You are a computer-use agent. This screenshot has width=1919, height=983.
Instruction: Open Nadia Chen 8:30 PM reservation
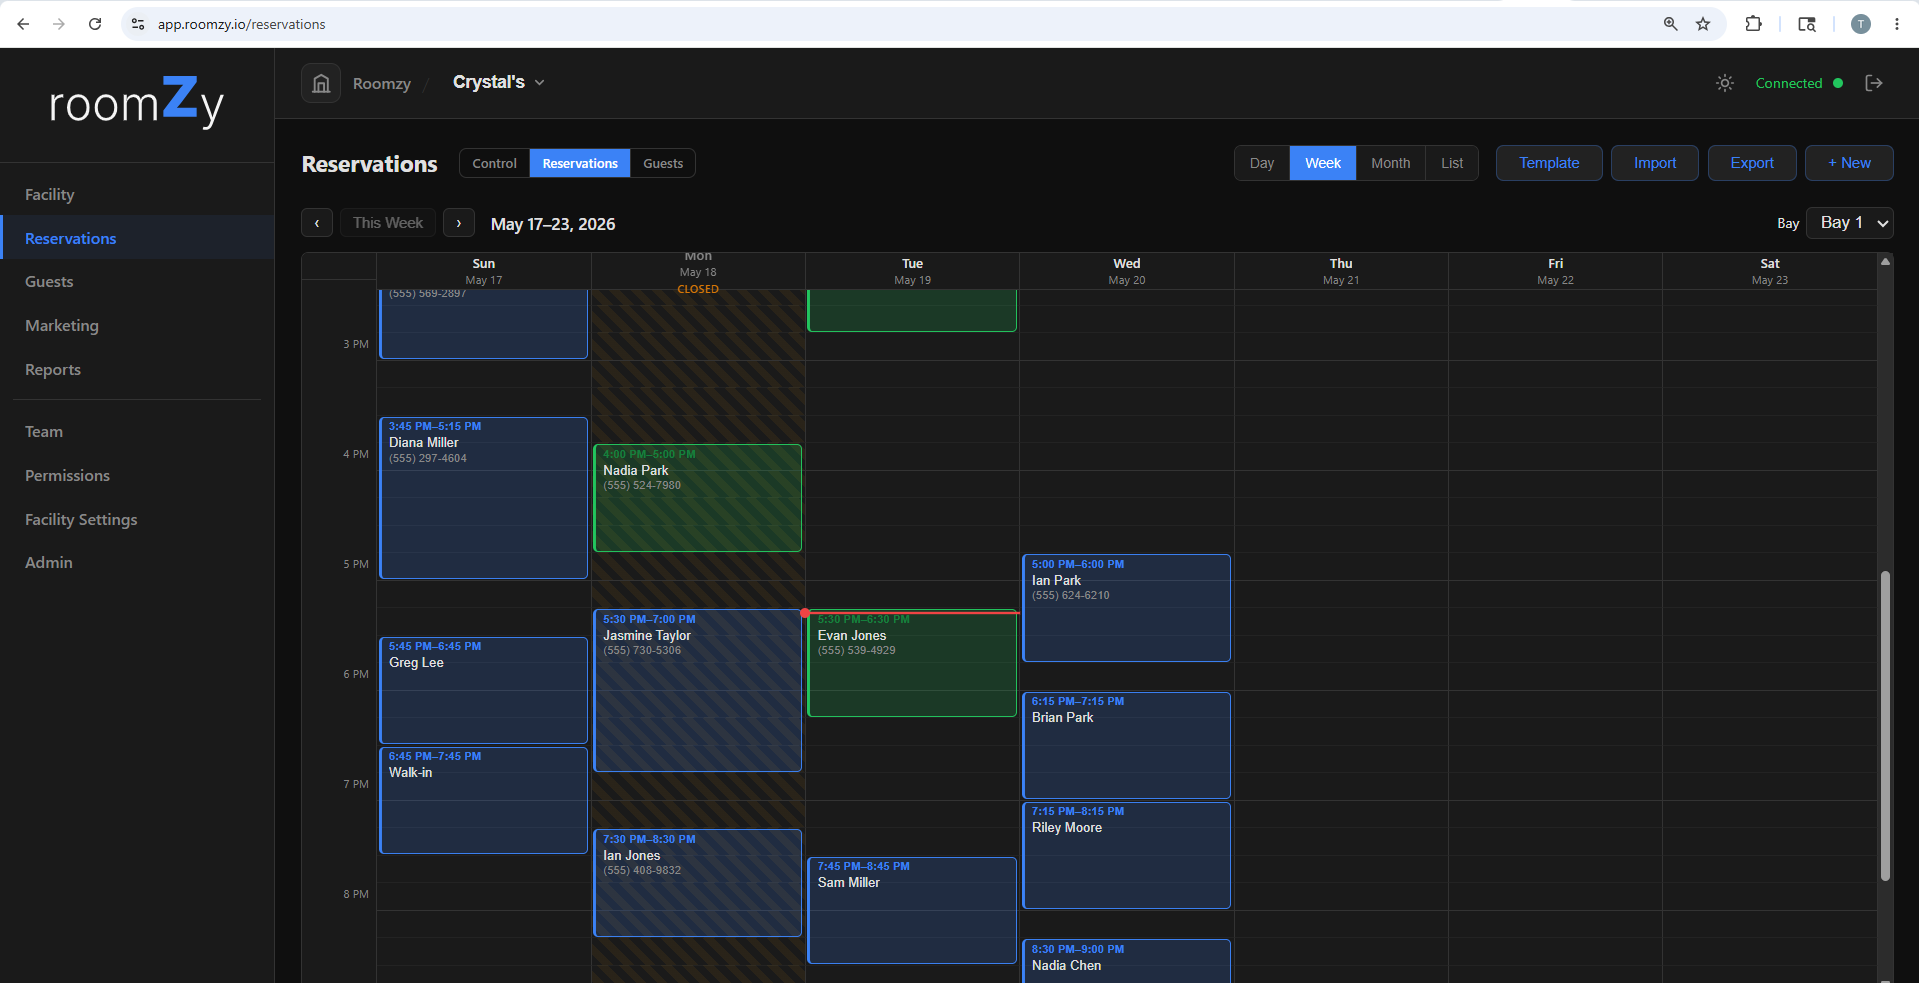1127,961
